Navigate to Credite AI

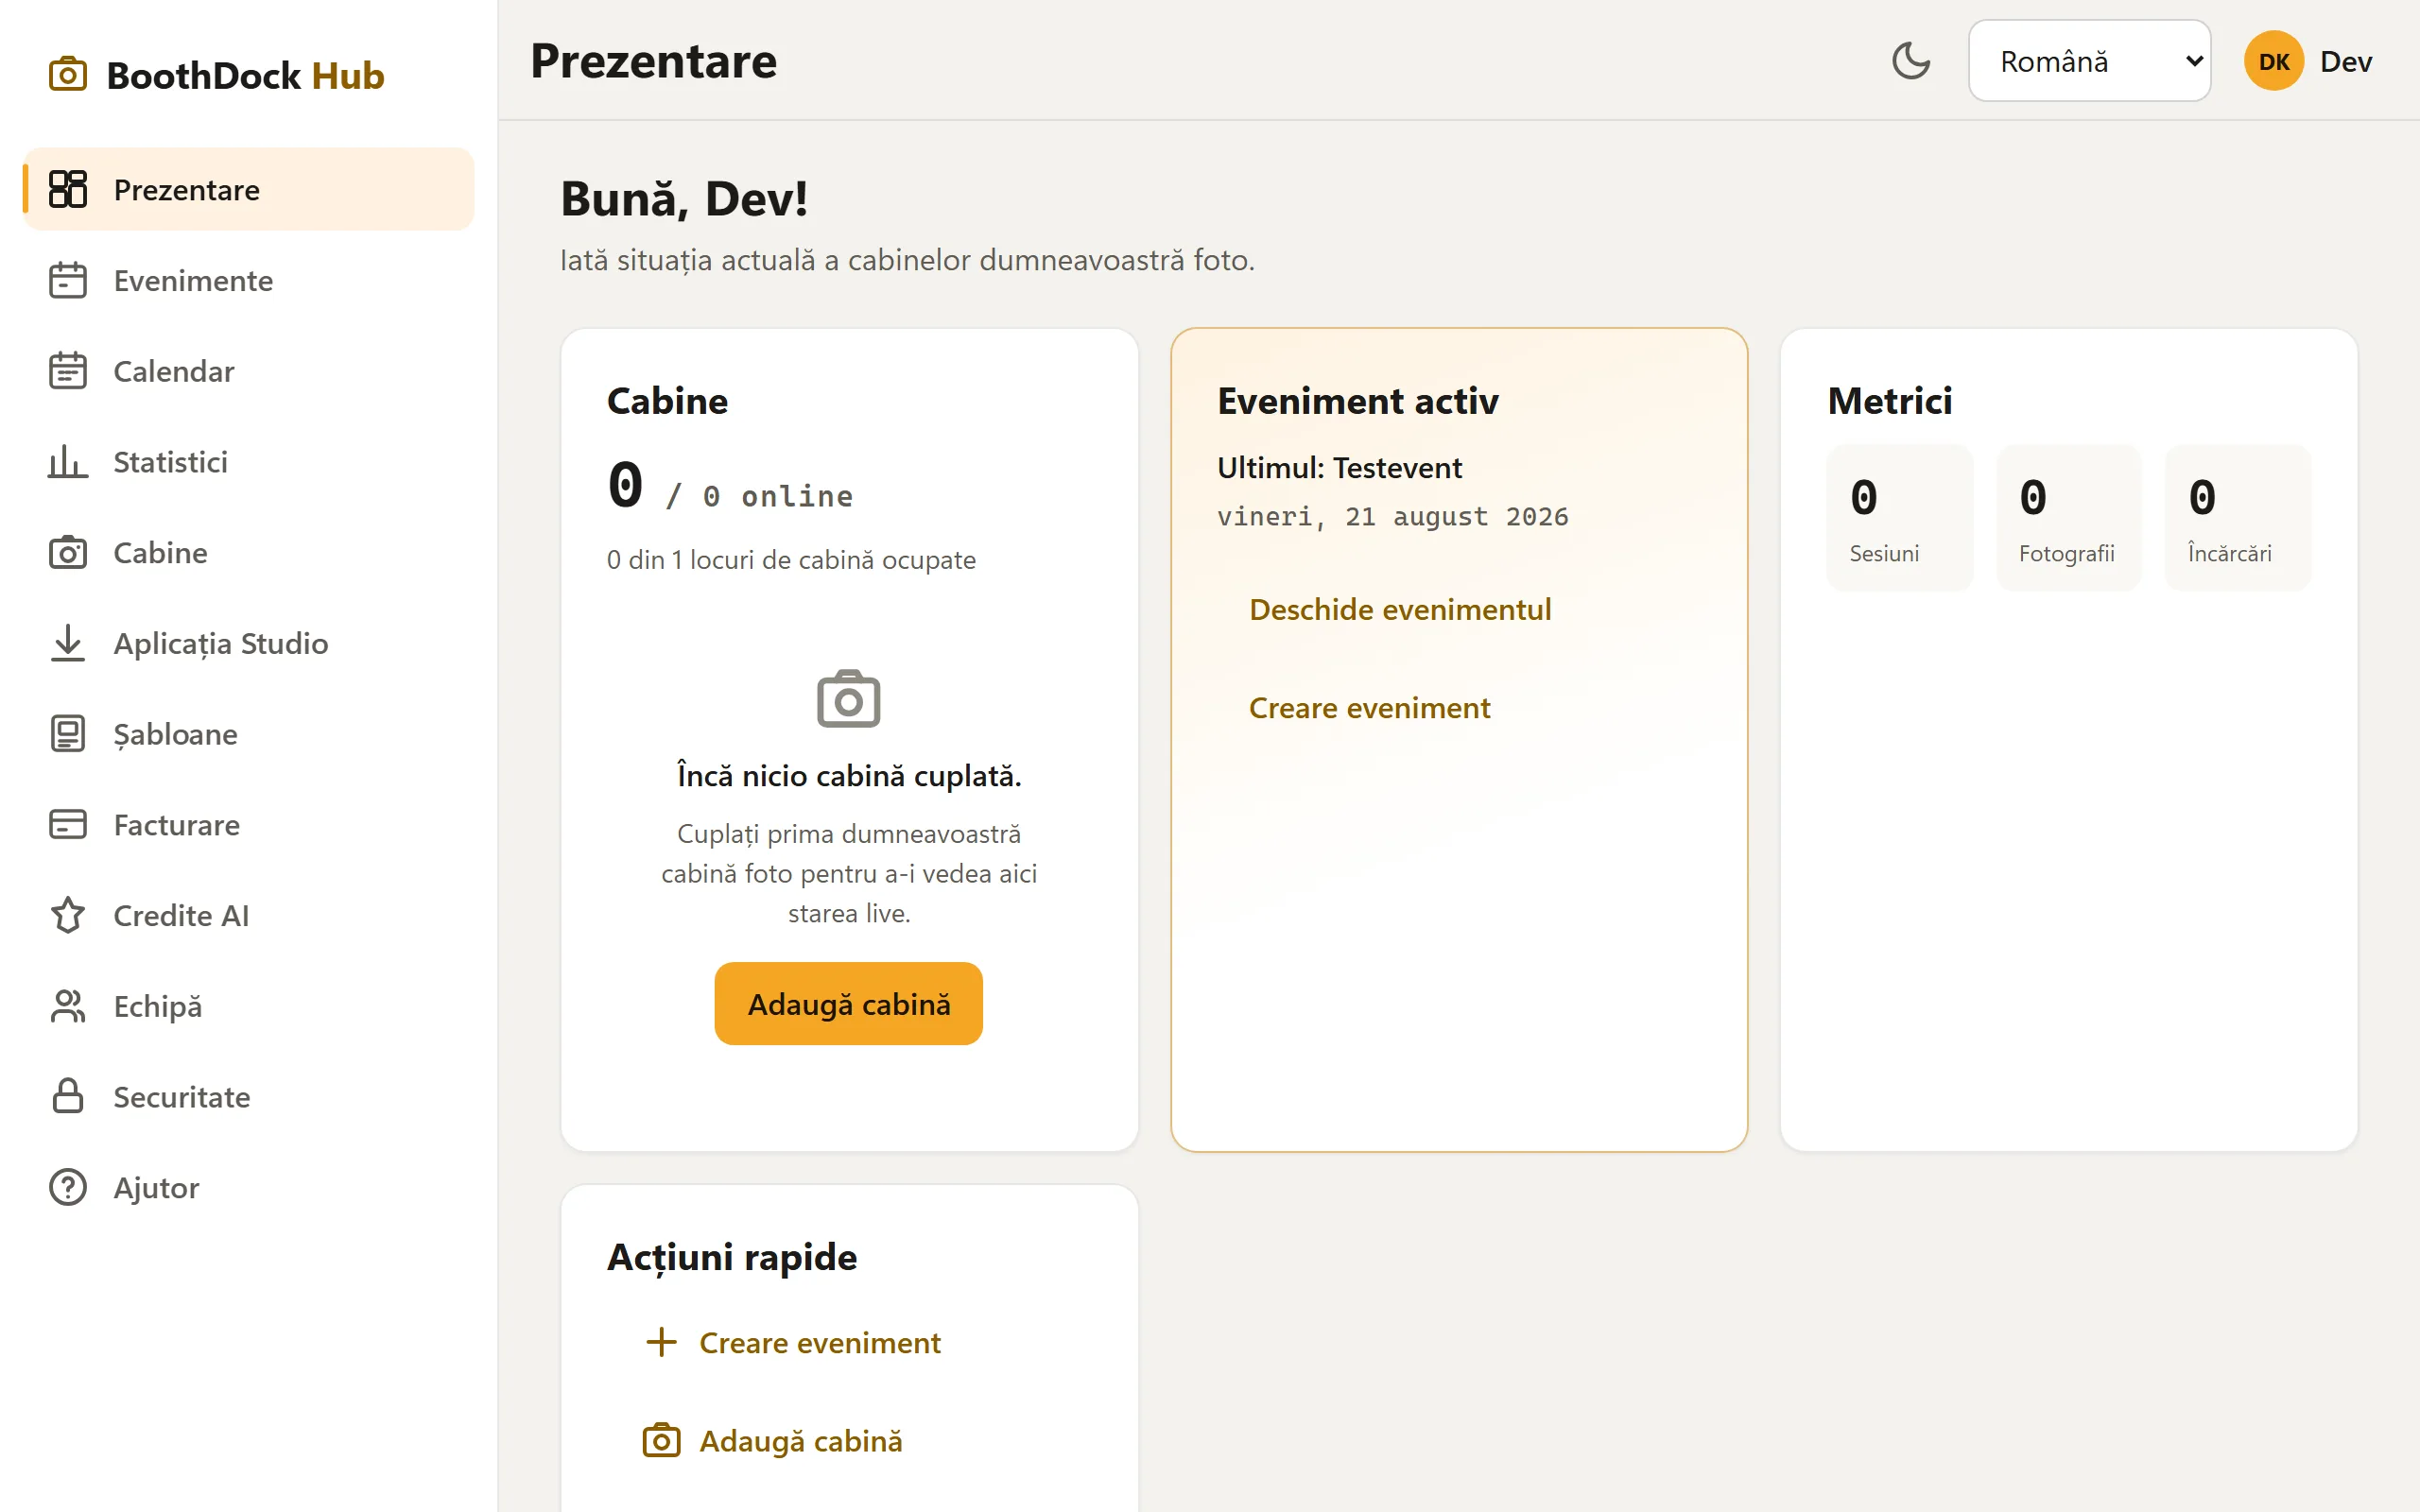pyautogui.click(x=248, y=915)
